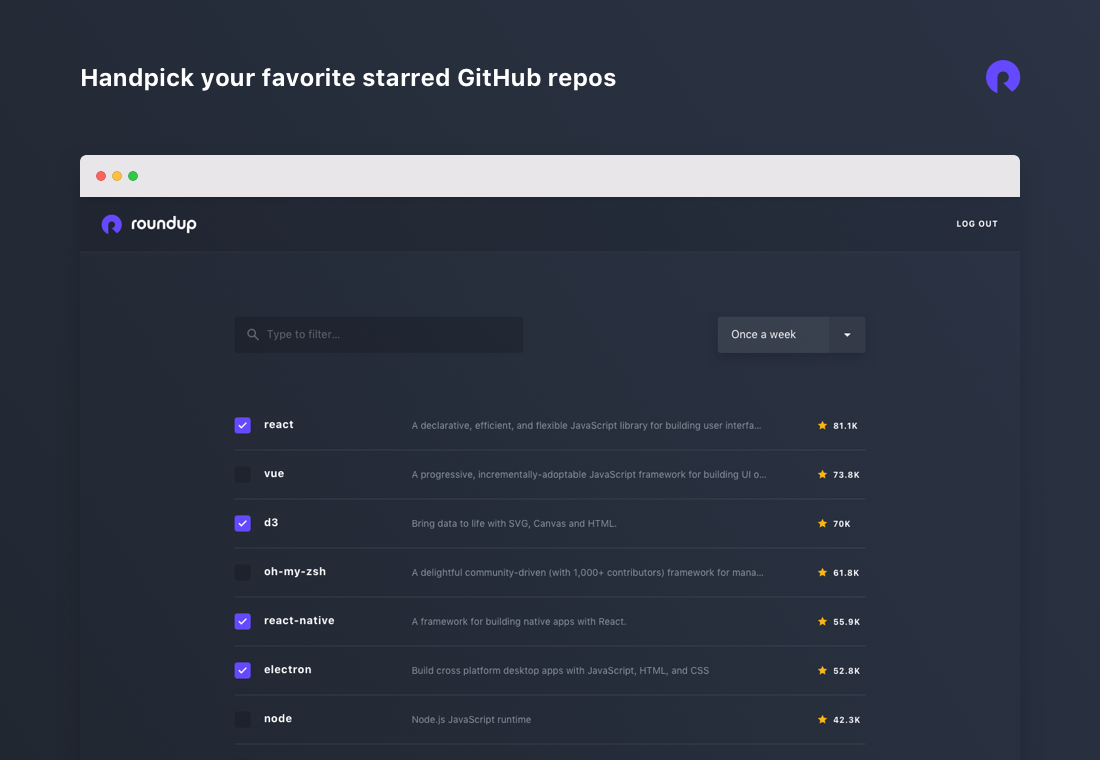Click the 55.9K star count
The width and height of the screenshot is (1100, 760).
[x=847, y=622]
